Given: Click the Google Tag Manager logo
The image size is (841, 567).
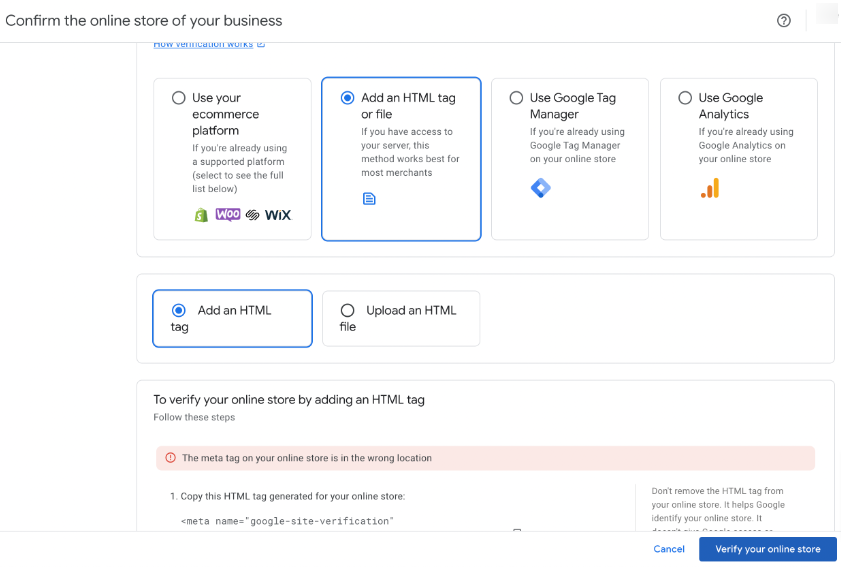Looking at the screenshot, I should tap(541, 188).
